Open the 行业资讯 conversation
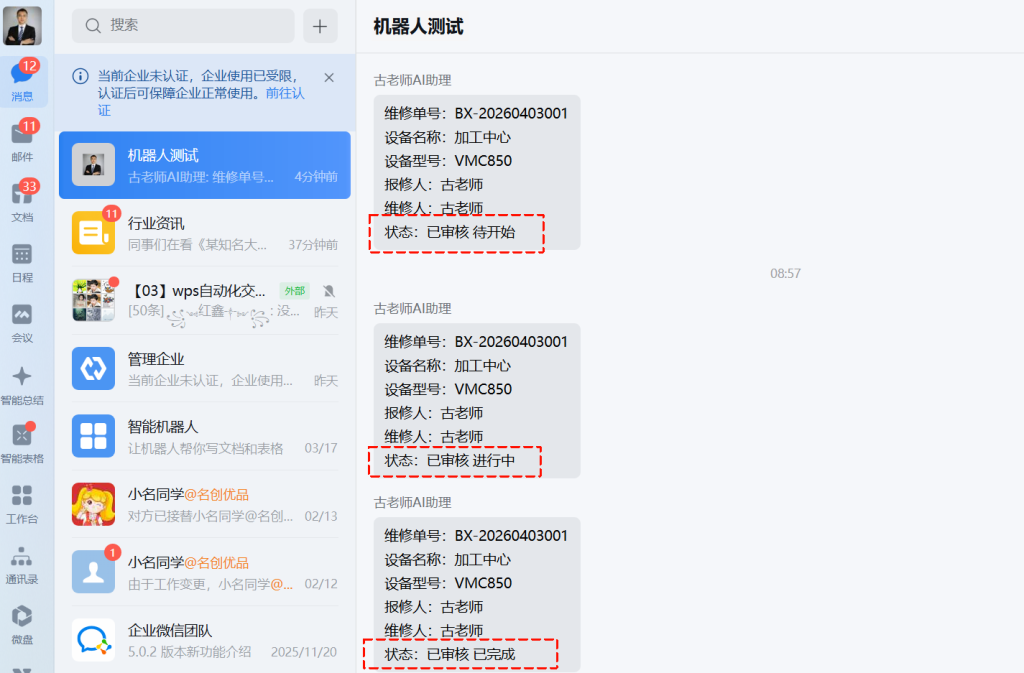The width and height of the screenshot is (1024, 673). [204, 233]
